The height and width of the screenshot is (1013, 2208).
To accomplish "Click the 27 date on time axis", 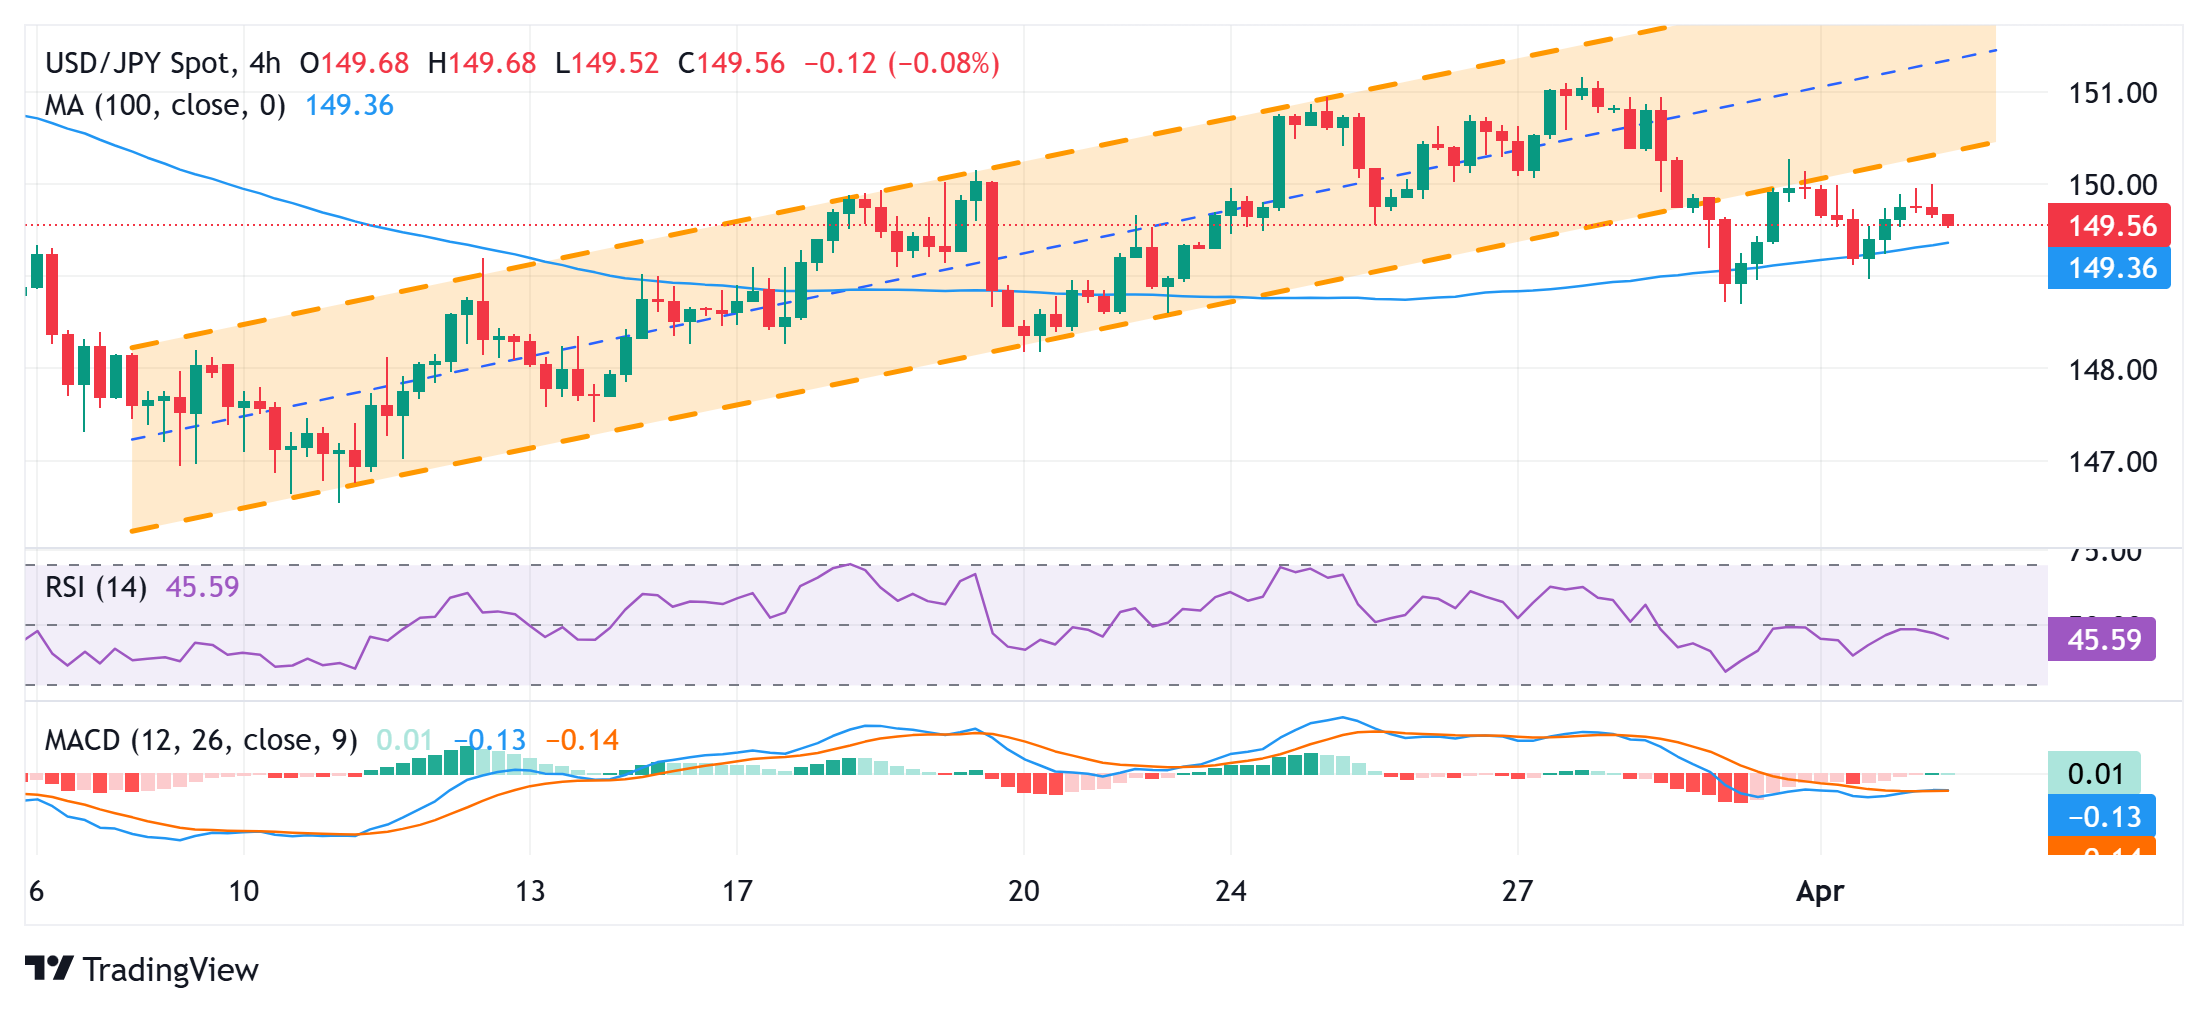I will 1517,891.
